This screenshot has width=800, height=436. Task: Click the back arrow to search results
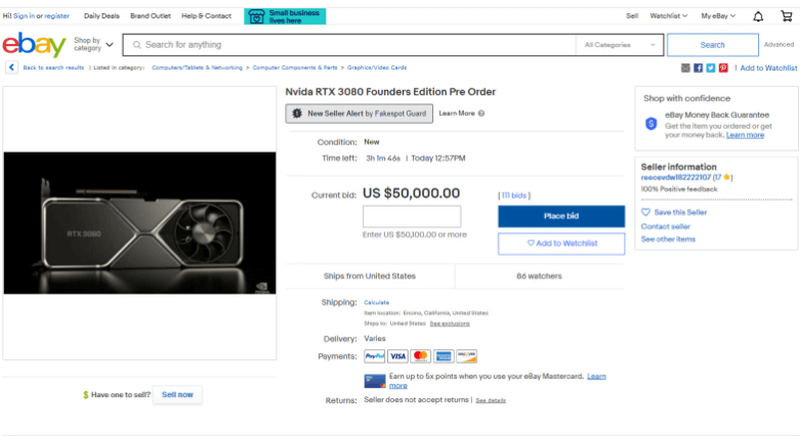pos(12,67)
